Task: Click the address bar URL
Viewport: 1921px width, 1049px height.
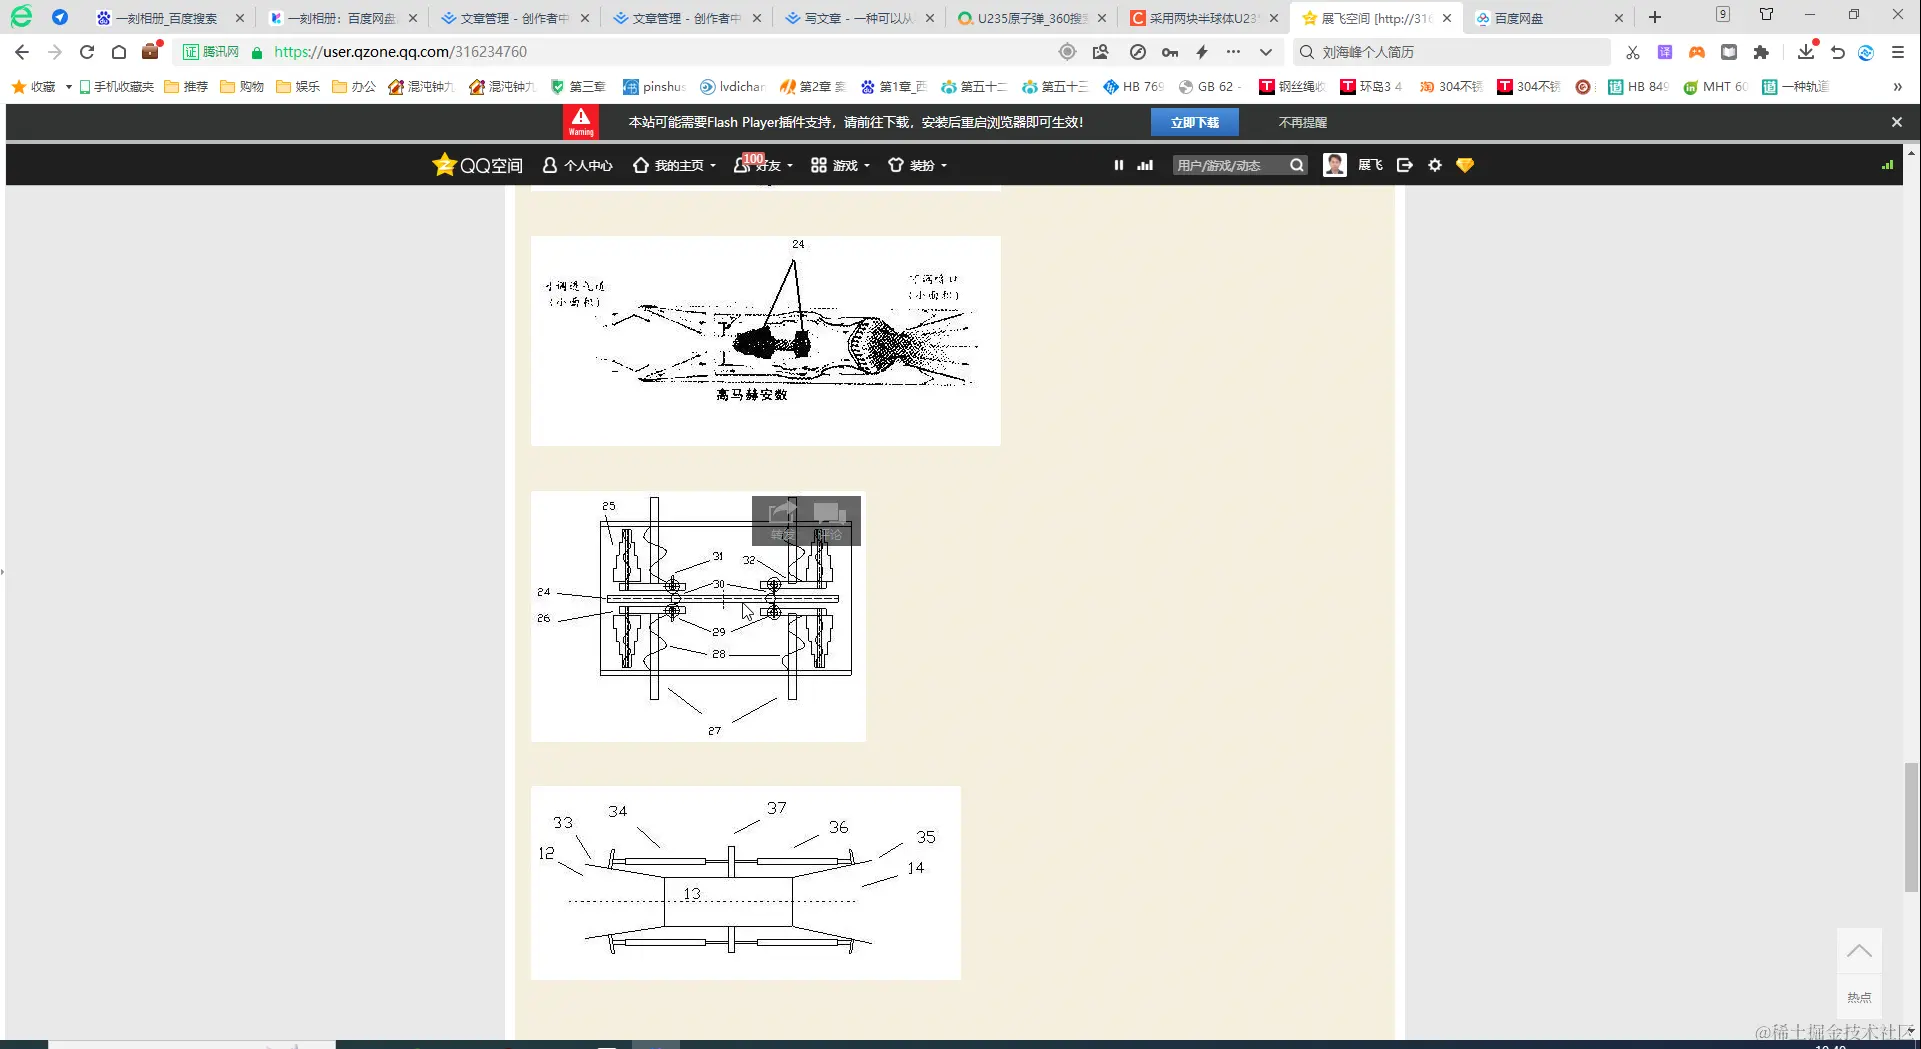Action: coord(400,52)
